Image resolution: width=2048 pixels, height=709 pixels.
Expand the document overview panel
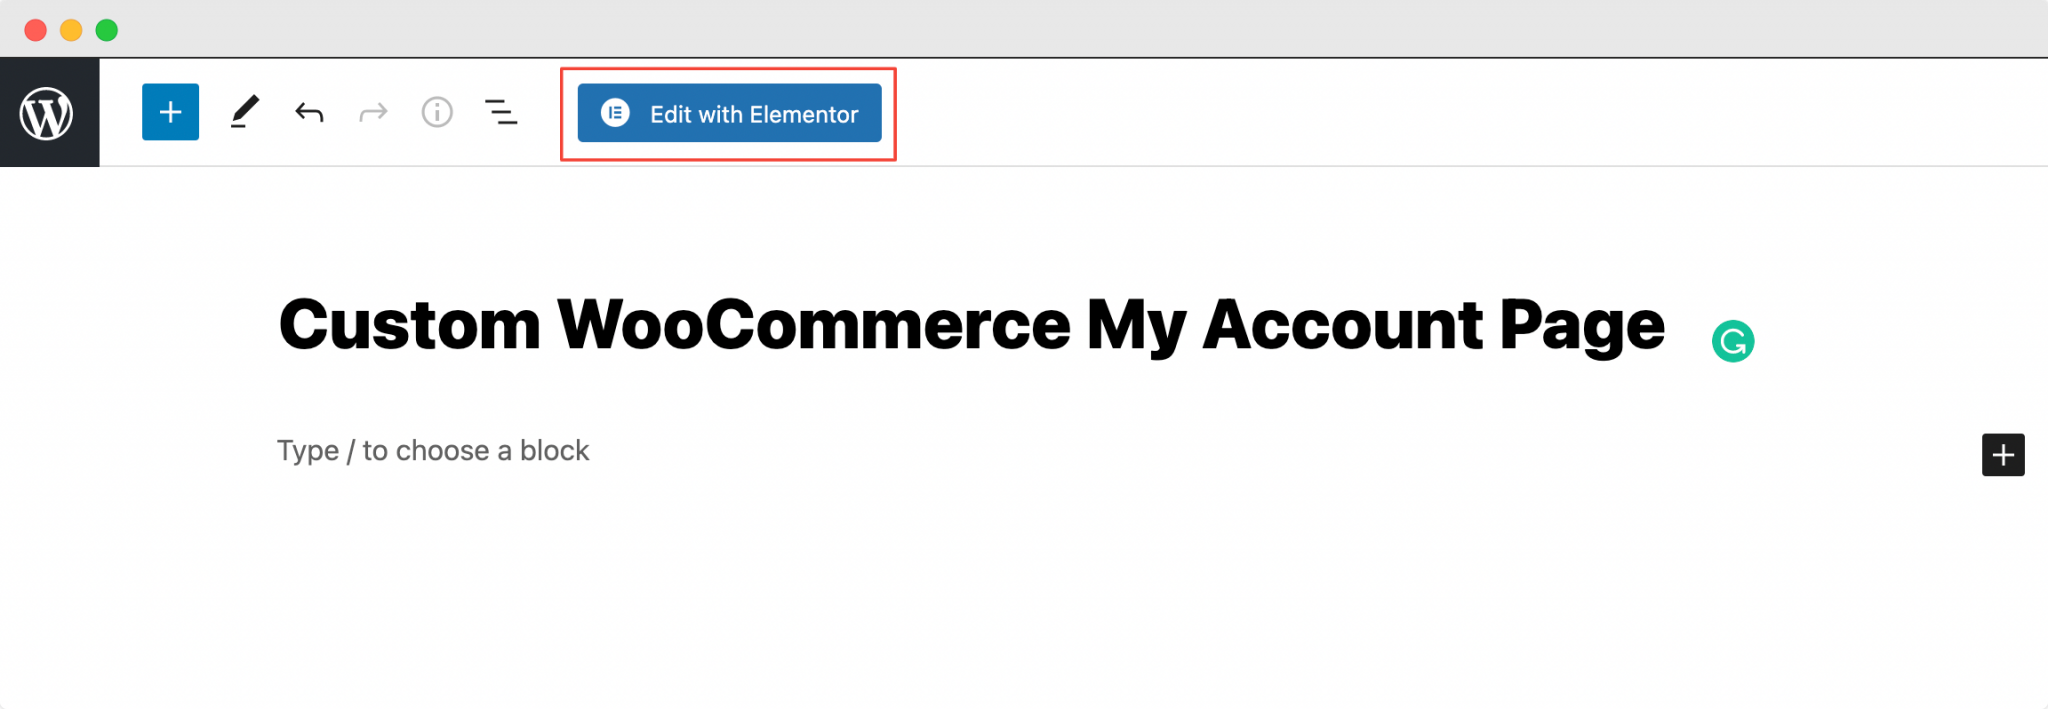[501, 112]
